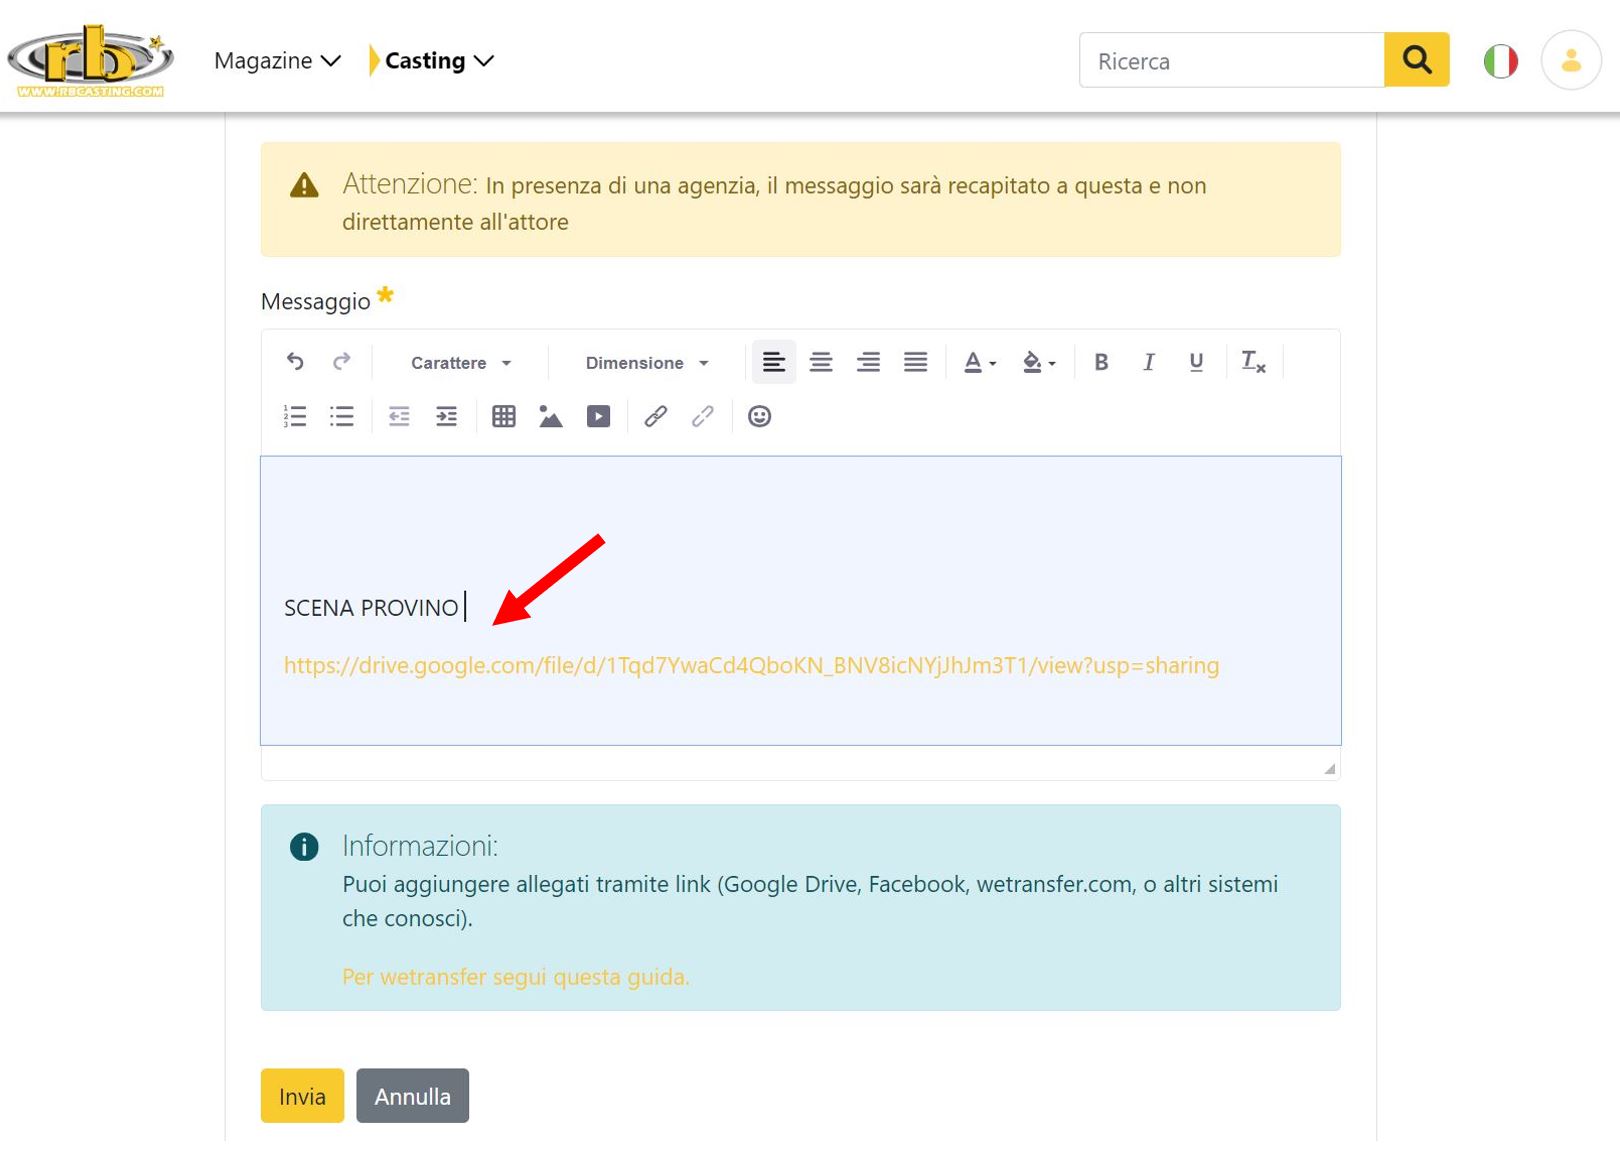The height and width of the screenshot is (1152, 1620).
Task: Toggle underline formatting
Action: (x=1196, y=362)
